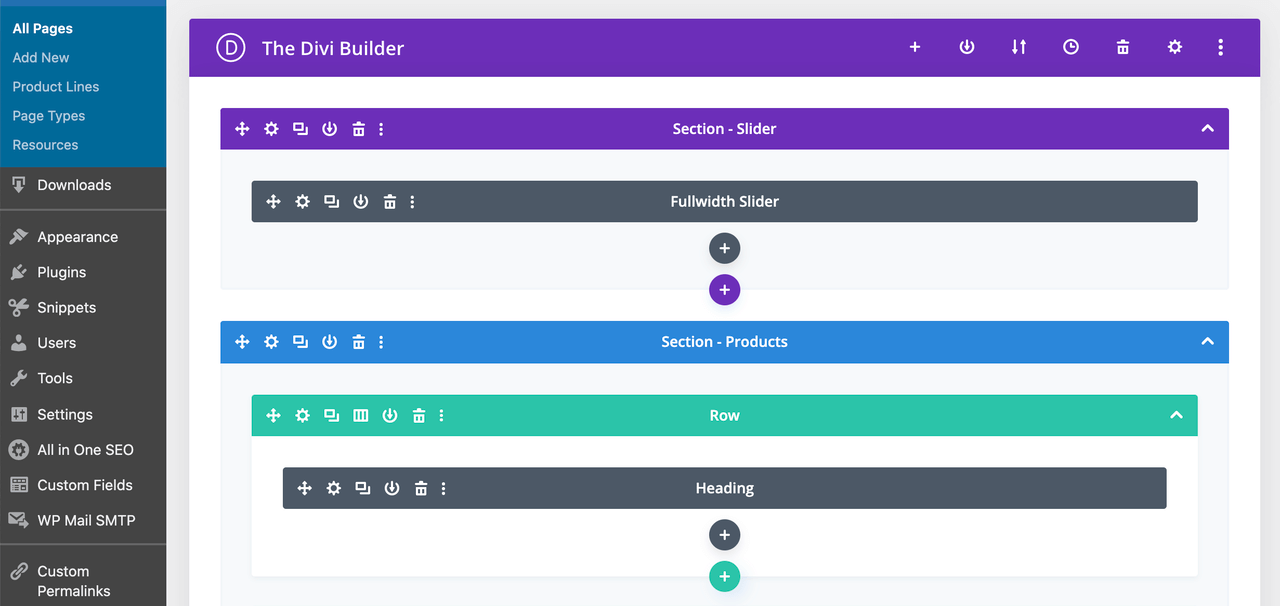Open more options for Section - Products
The image size is (1280, 606).
[x=381, y=342]
